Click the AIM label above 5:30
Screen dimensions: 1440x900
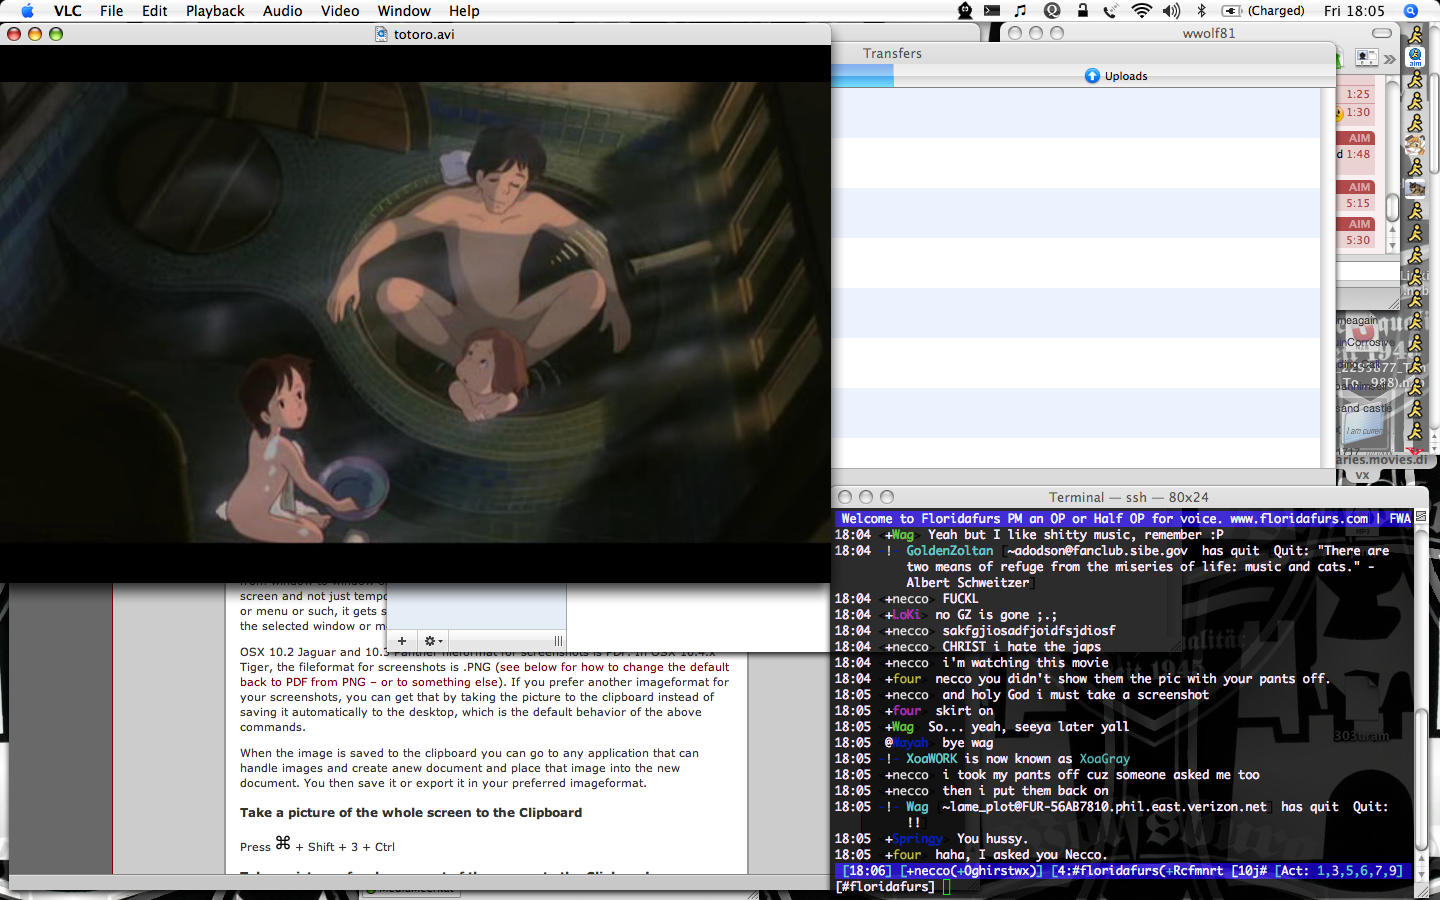click(1359, 224)
